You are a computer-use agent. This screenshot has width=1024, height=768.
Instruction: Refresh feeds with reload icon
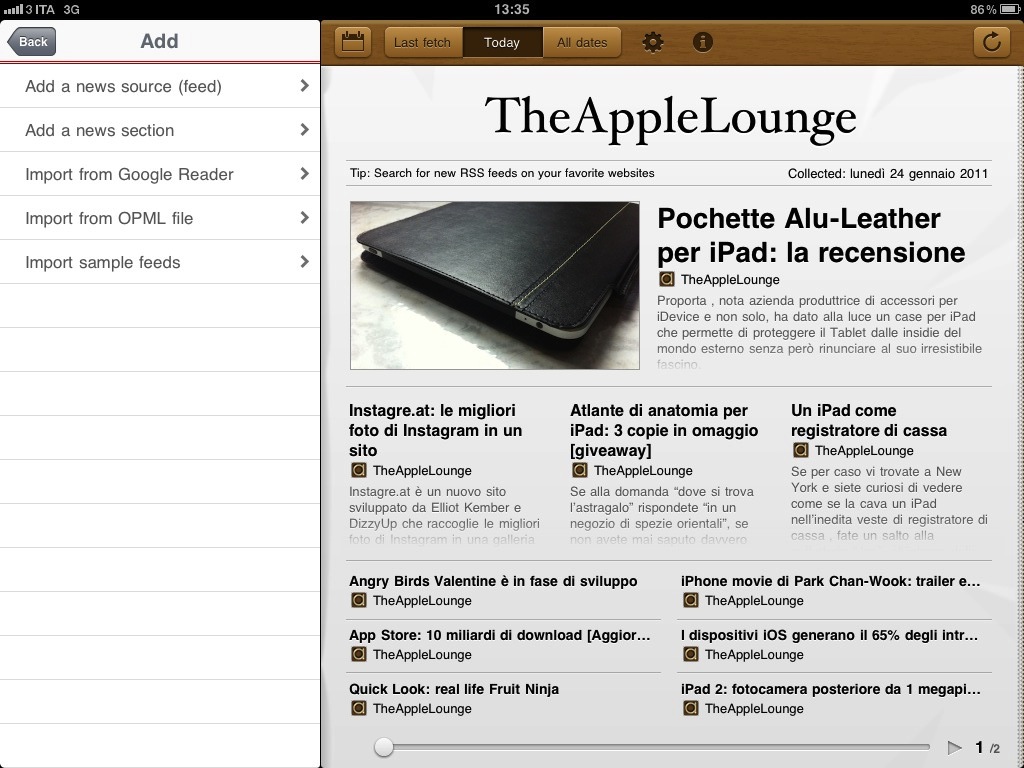click(991, 42)
